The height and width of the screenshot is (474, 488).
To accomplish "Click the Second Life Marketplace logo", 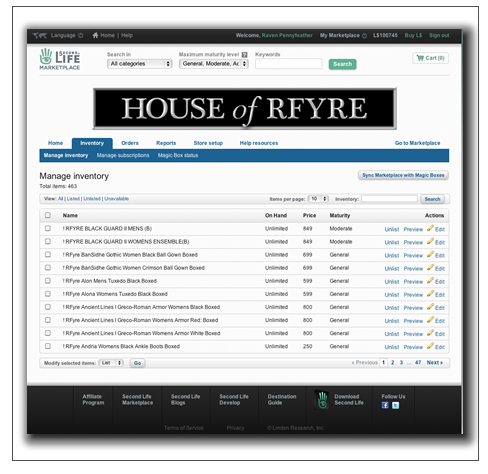I will [60, 59].
